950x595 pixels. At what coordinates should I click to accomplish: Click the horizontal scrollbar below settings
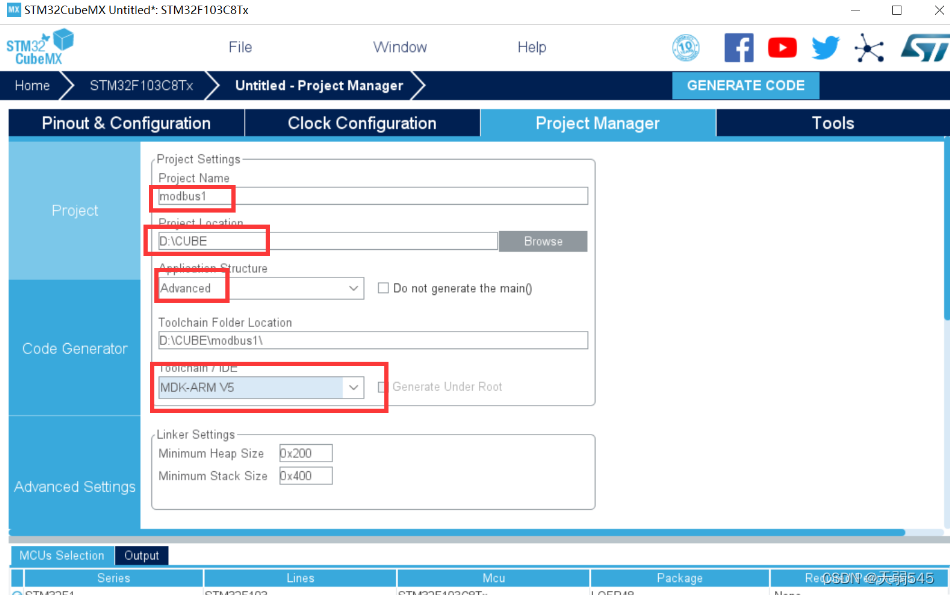[x=457, y=533]
